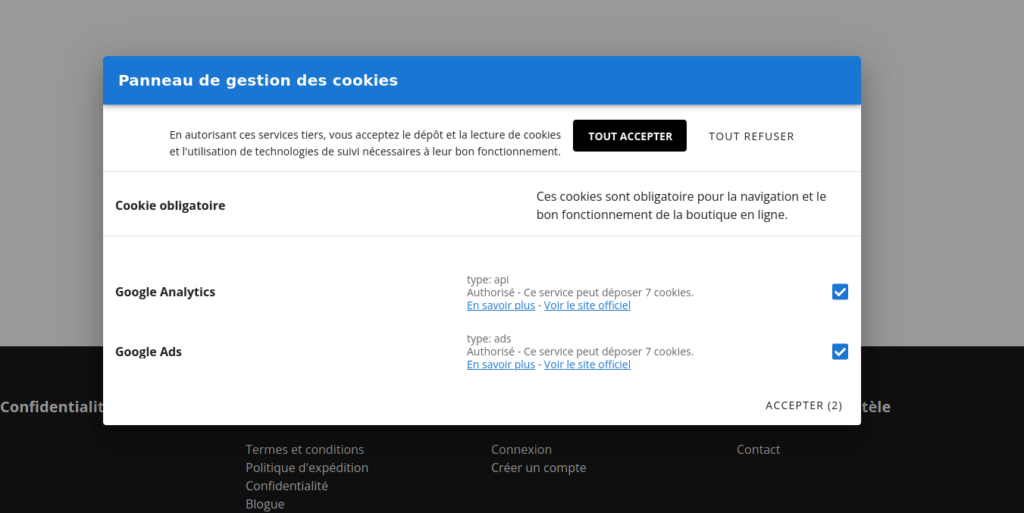Viewport: 1024px width, 513px height.
Task: Confirm with the ACCEPTER (2) button
Action: pyautogui.click(x=803, y=405)
